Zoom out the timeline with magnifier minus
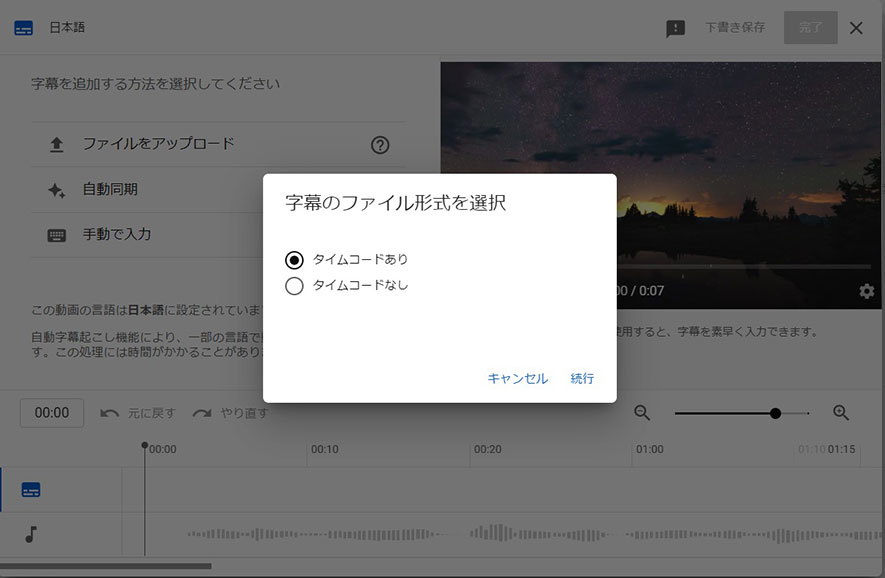This screenshot has height=578, width=885. pyautogui.click(x=642, y=413)
